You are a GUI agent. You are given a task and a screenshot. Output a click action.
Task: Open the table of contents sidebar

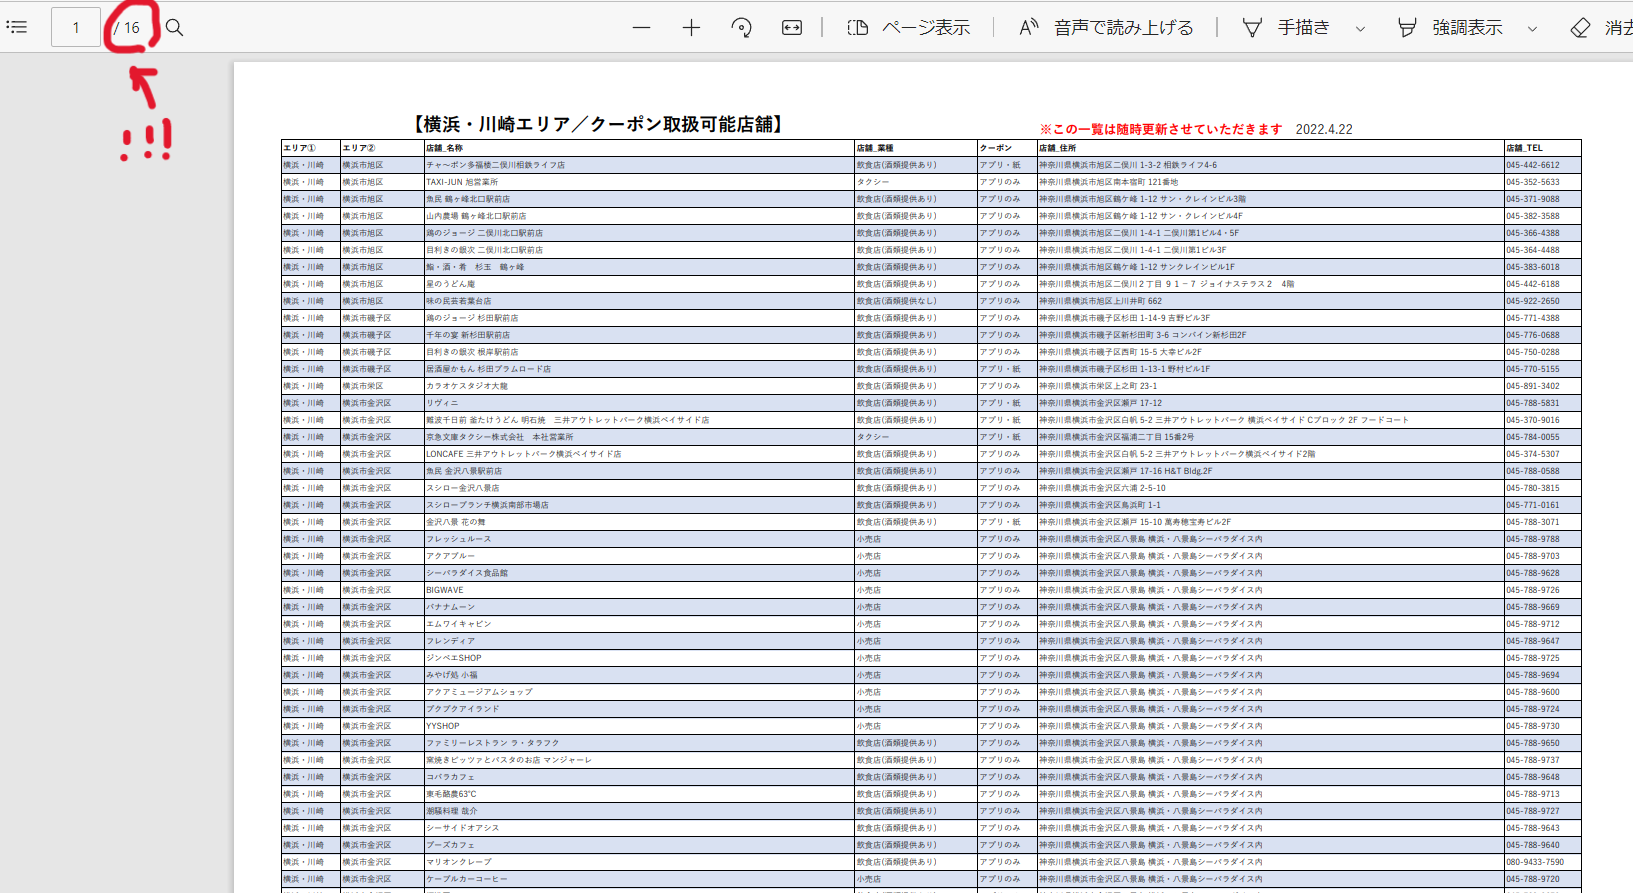pos(17,27)
